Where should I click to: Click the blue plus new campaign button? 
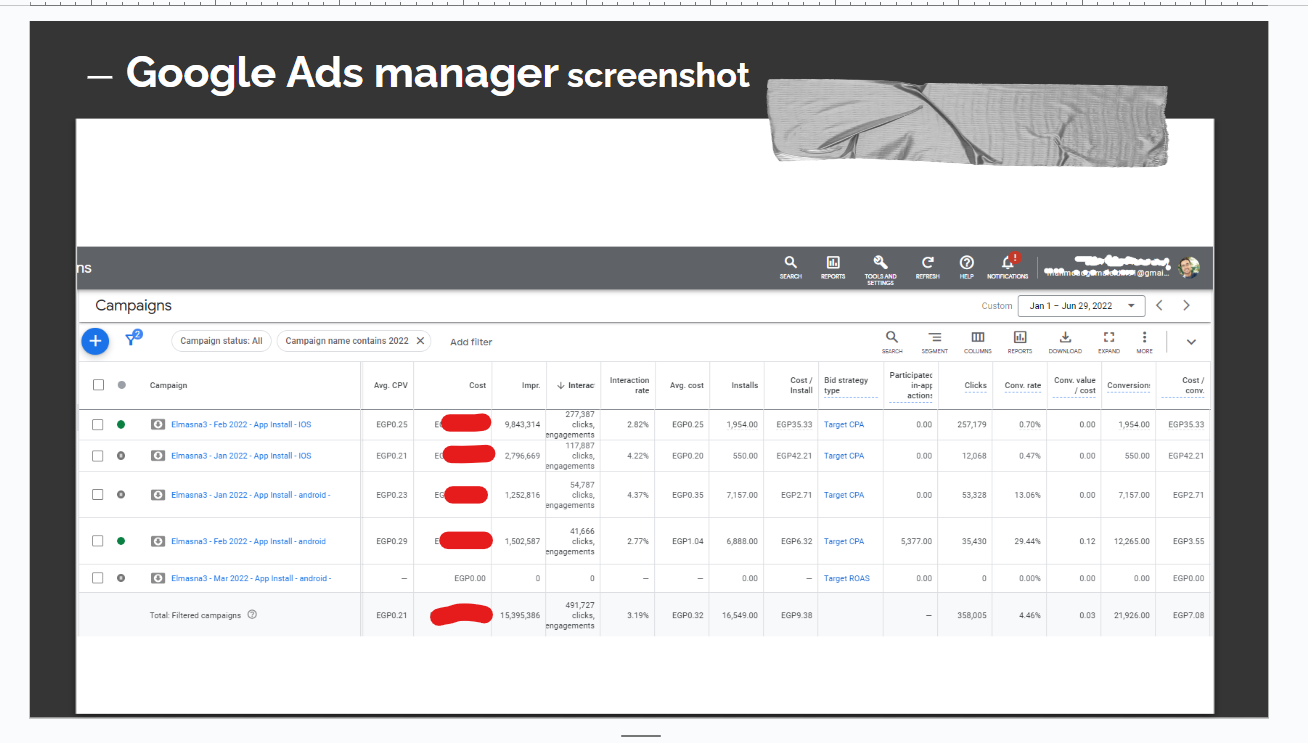(x=95, y=341)
